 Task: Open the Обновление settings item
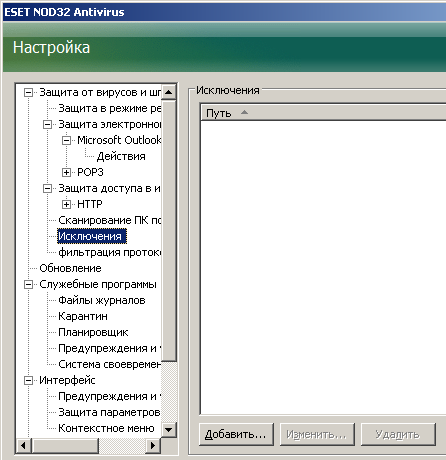(x=70, y=268)
